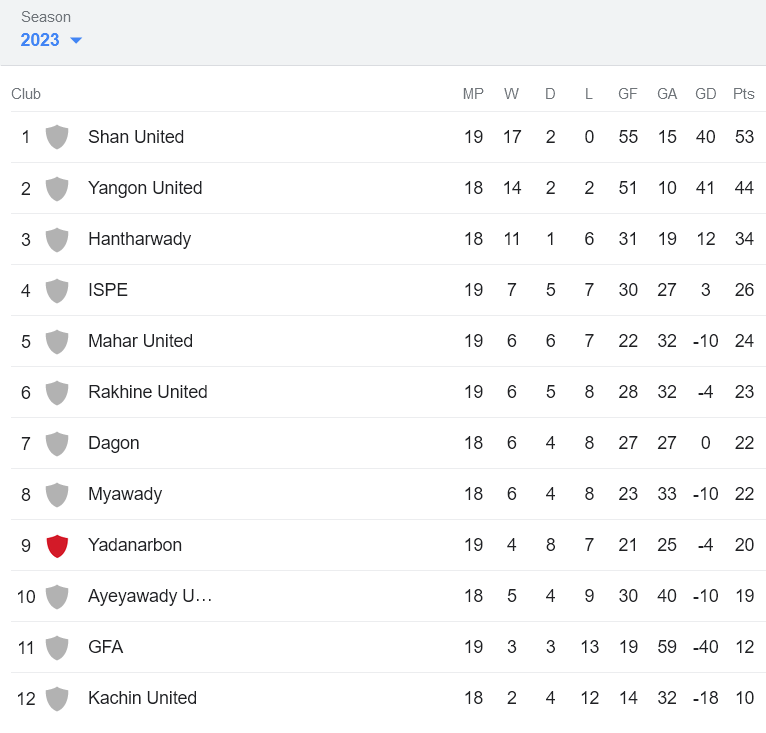Click Mahar United's shield icon
Screen dimensions: 766x733
pyautogui.click(x=57, y=341)
